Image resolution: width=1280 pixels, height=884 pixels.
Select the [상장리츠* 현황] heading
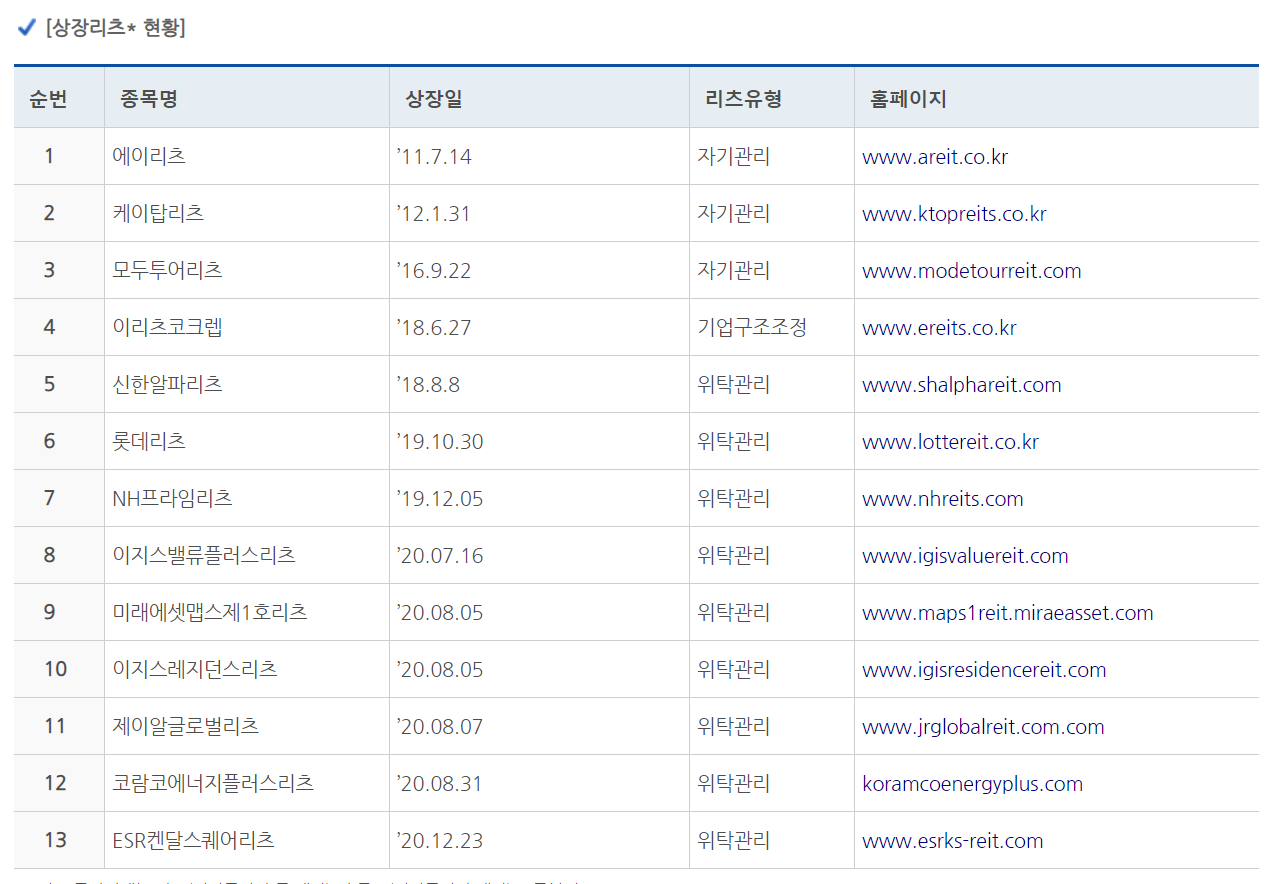115,28
